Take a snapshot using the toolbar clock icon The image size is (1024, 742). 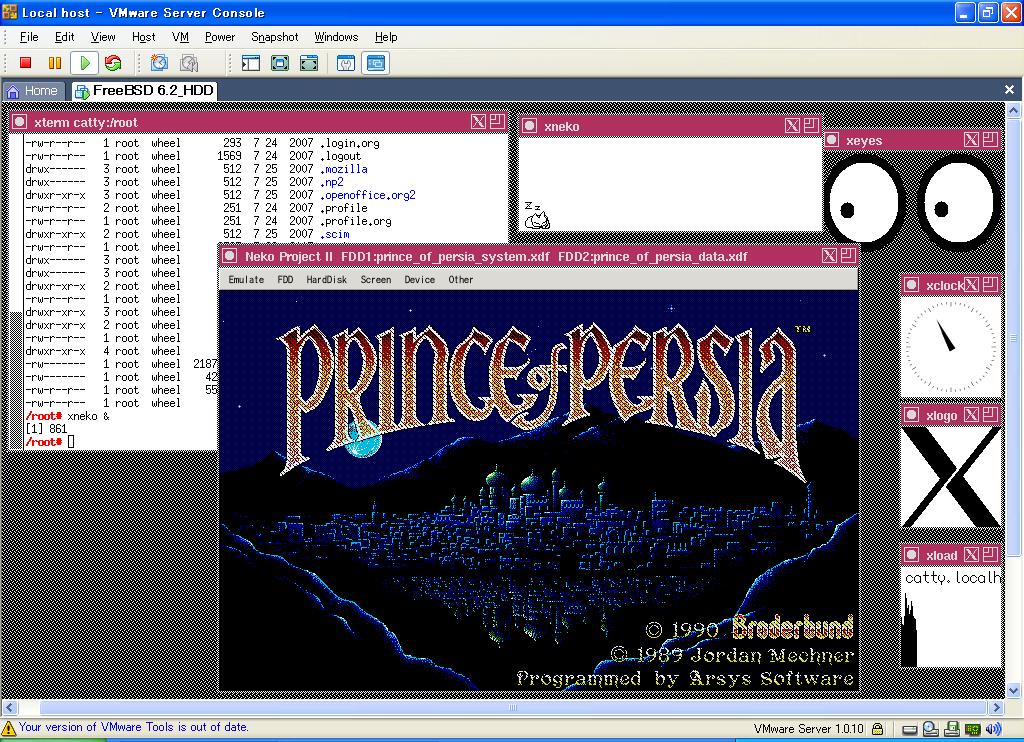[159, 63]
